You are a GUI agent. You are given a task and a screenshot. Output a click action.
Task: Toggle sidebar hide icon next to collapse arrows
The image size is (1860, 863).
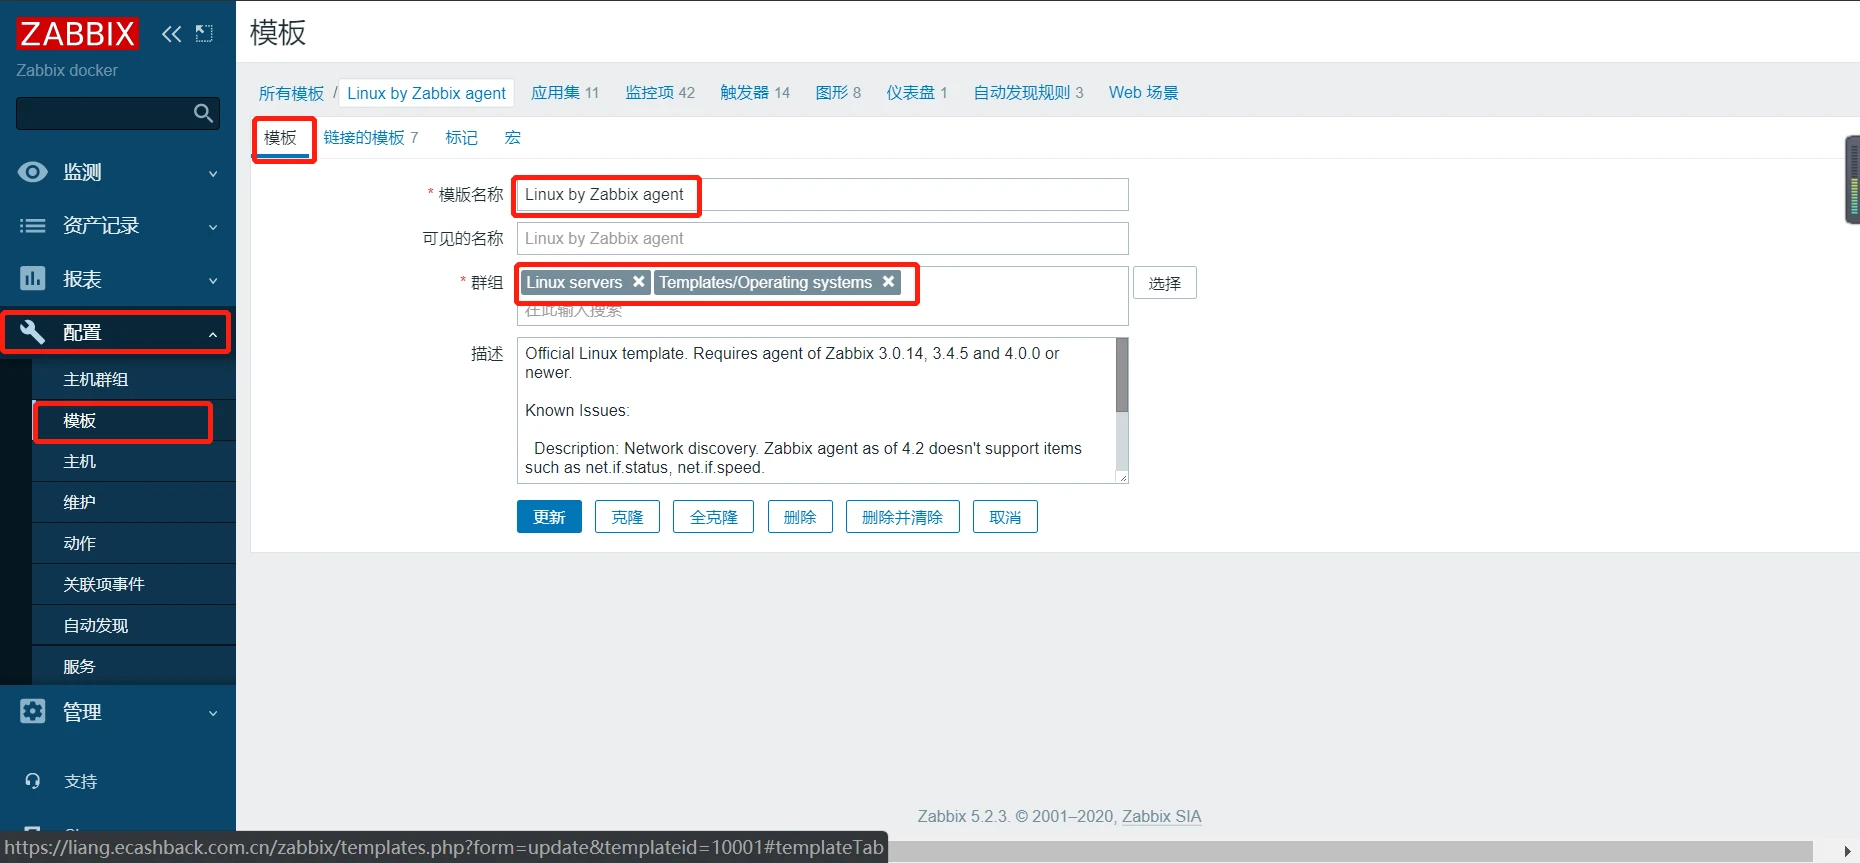204,34
